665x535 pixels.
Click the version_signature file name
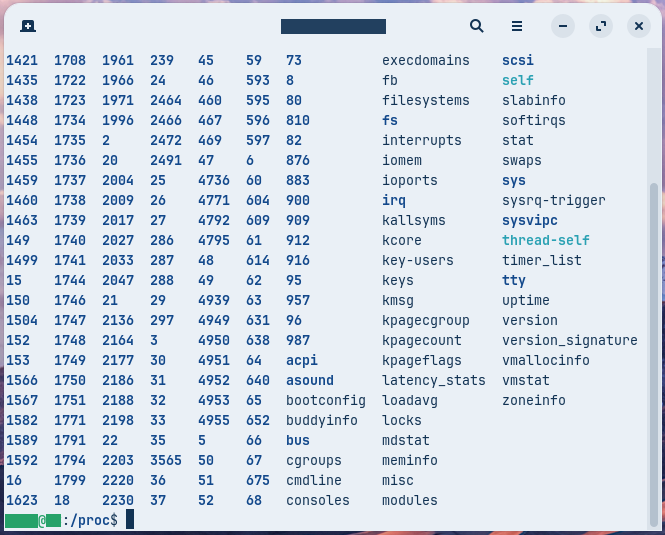click(x=570, y=340)
